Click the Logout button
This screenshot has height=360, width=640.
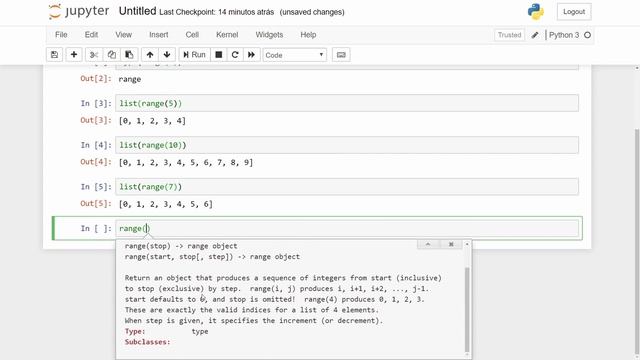pos(574,12)
